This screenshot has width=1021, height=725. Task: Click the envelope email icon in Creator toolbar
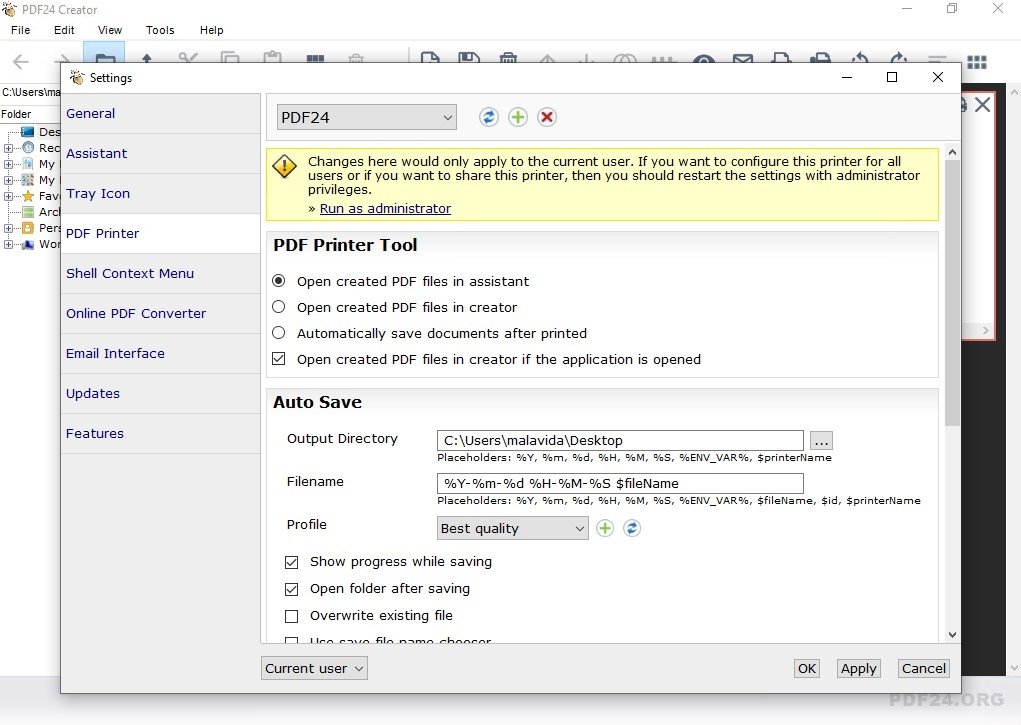pyautogui.click(x=743, y=59)
